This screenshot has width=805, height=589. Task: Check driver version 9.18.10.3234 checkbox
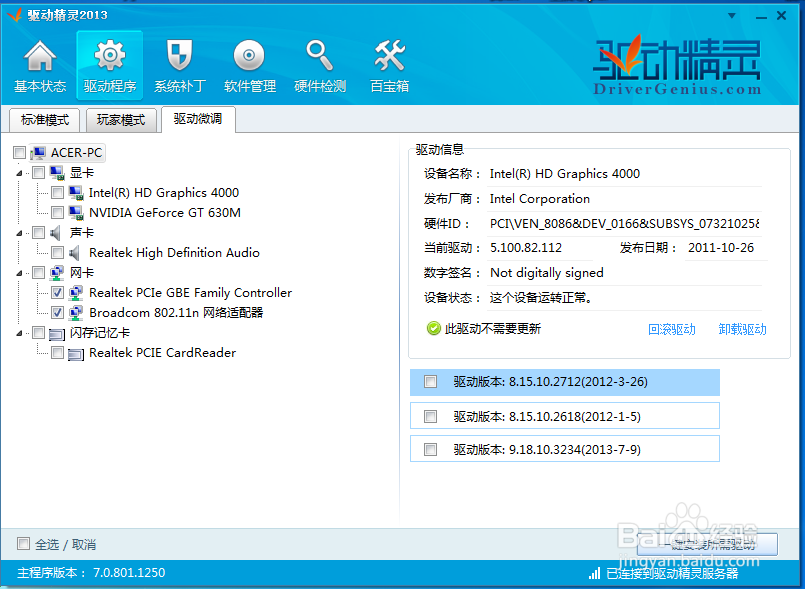coord(430,450)
